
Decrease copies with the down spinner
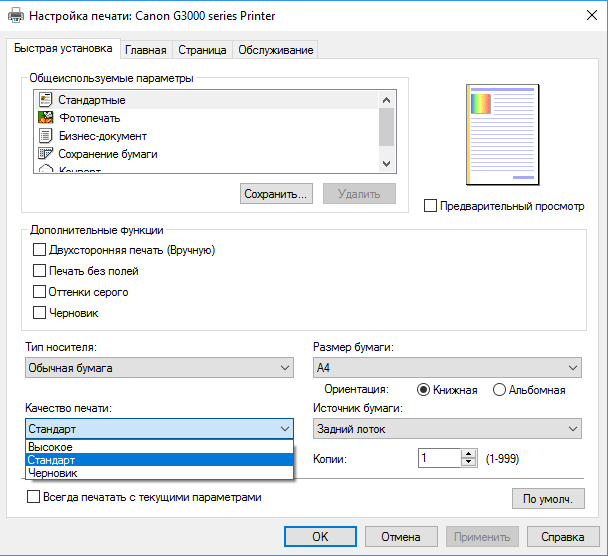coord(469,463)
